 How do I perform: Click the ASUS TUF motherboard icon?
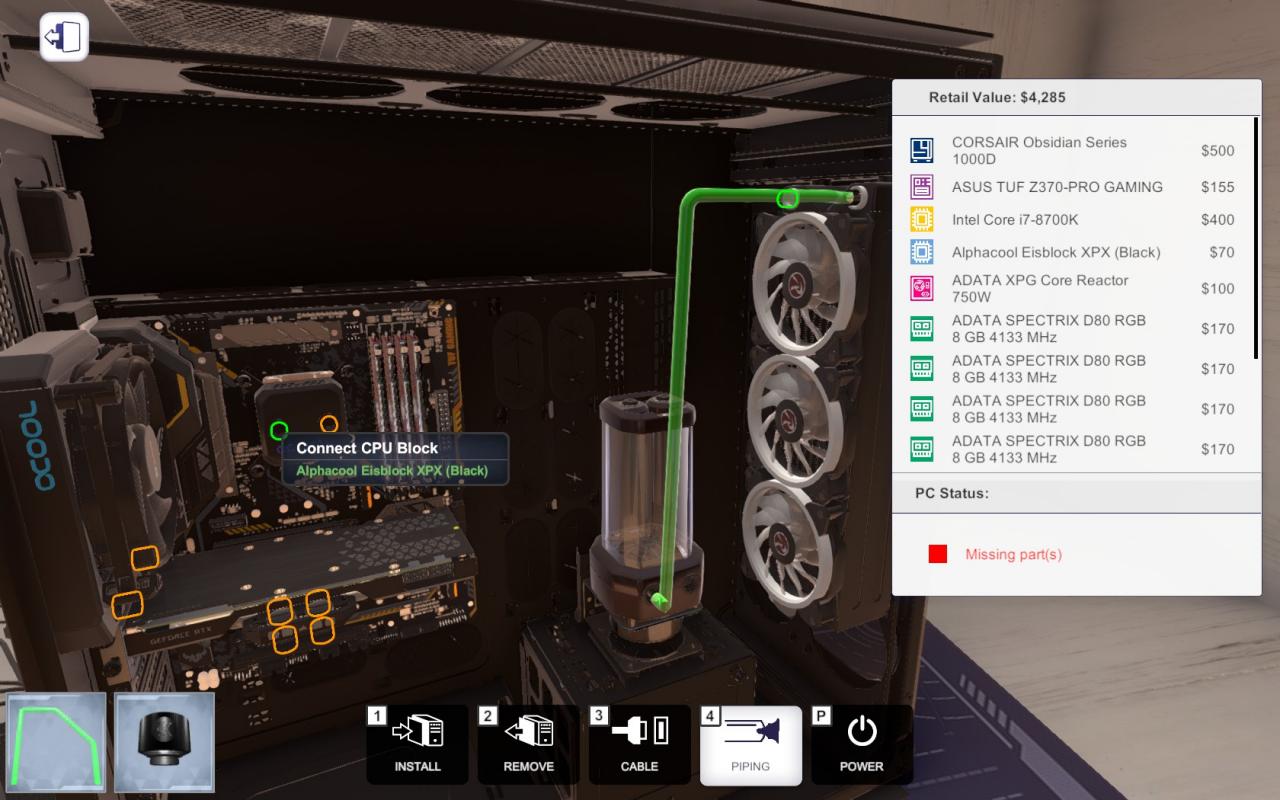921,187
